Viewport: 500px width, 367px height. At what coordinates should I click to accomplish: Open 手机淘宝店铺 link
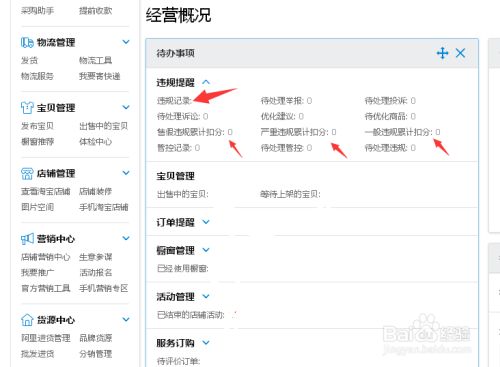click(104, 207)
